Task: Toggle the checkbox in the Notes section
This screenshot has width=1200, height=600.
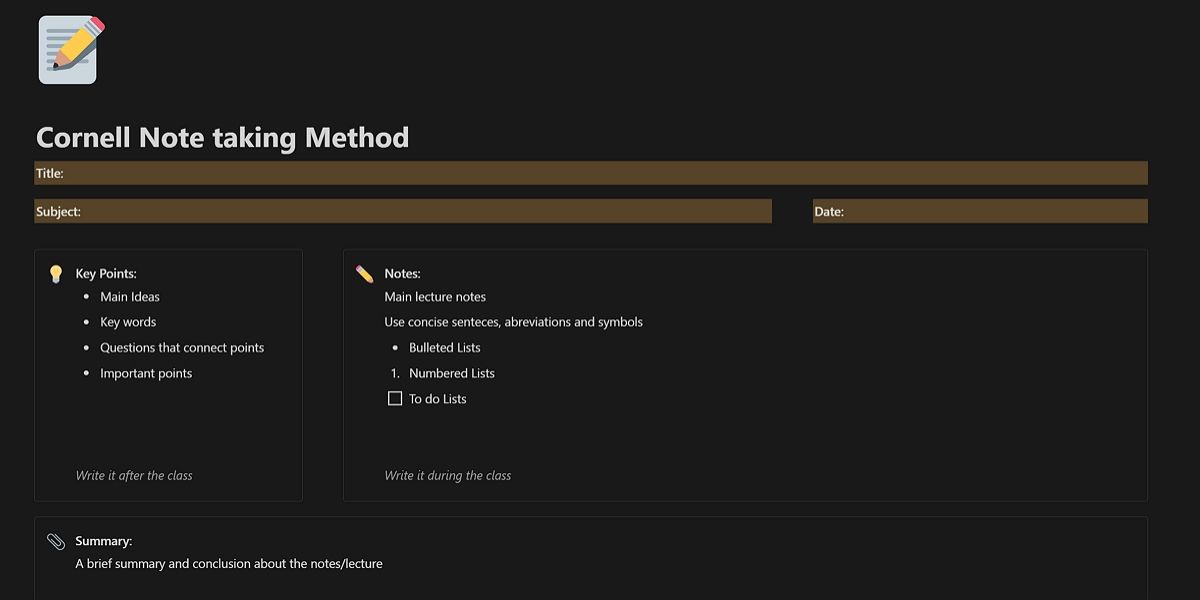Action: coord(395,398)
